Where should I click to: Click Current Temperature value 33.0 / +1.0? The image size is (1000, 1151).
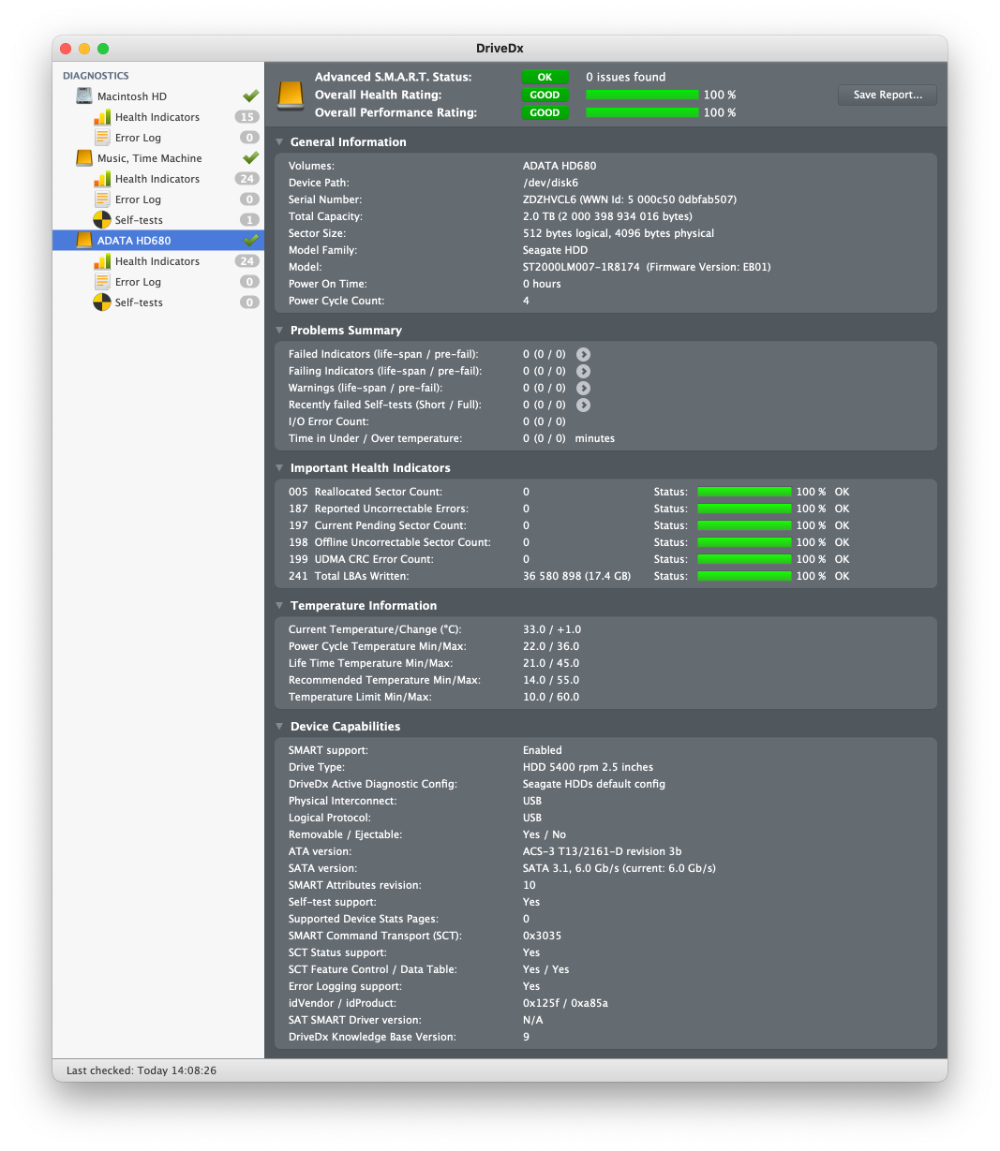(551, 630)
